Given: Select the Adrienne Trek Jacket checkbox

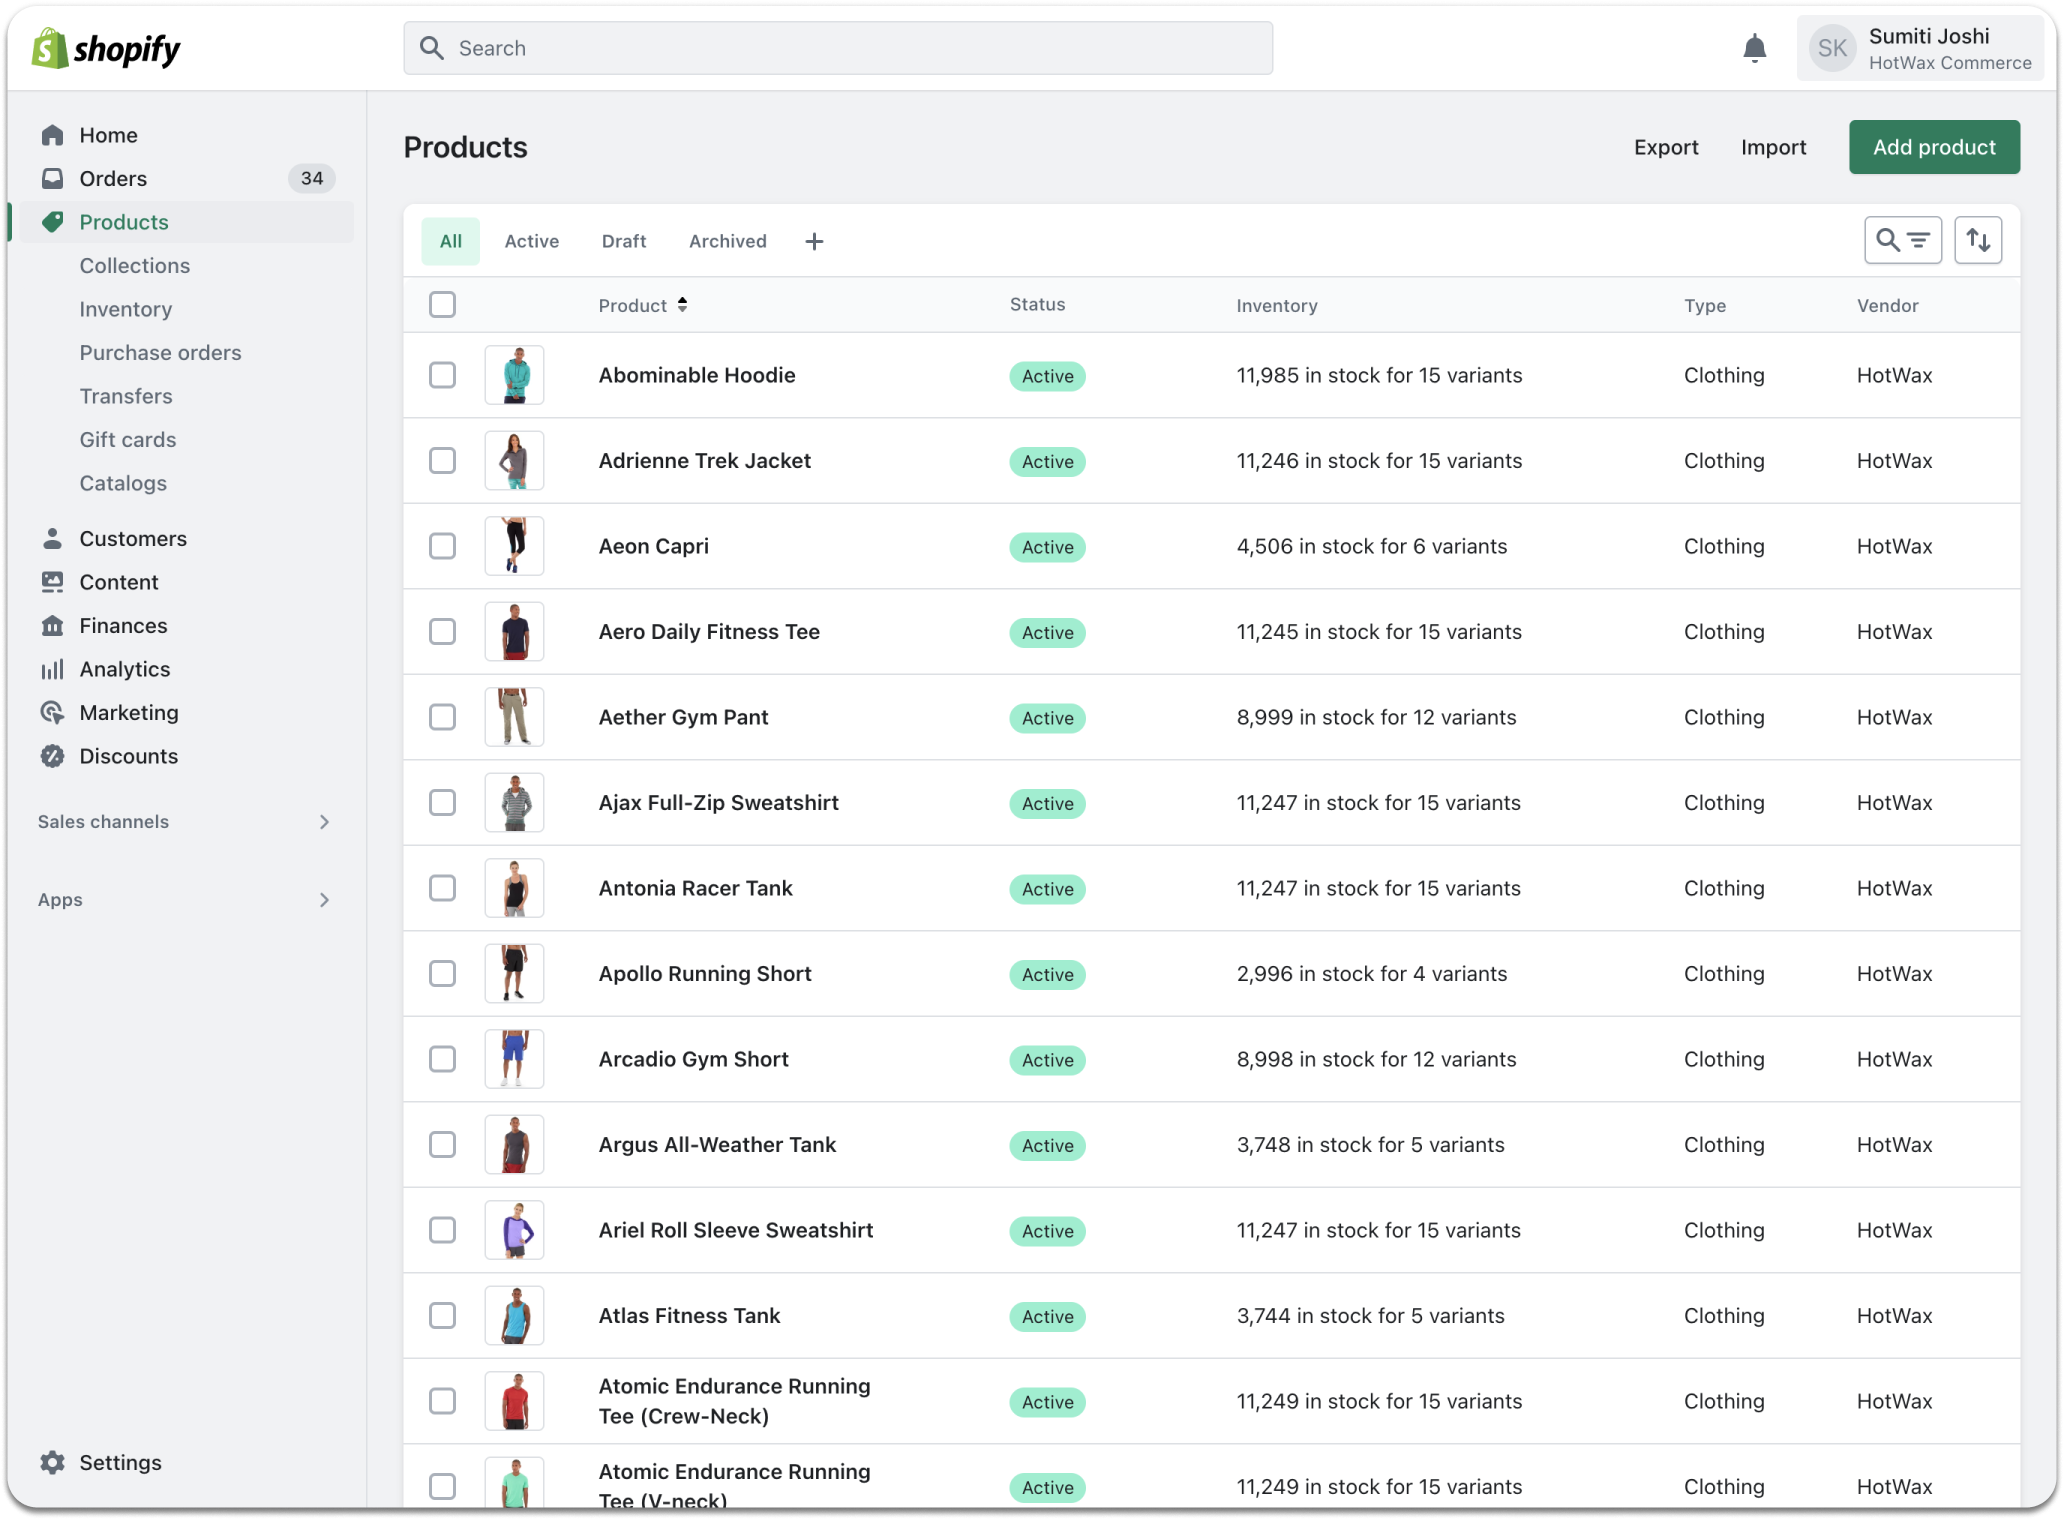Looking at the screenshot, I should click(x=442, y=460).
